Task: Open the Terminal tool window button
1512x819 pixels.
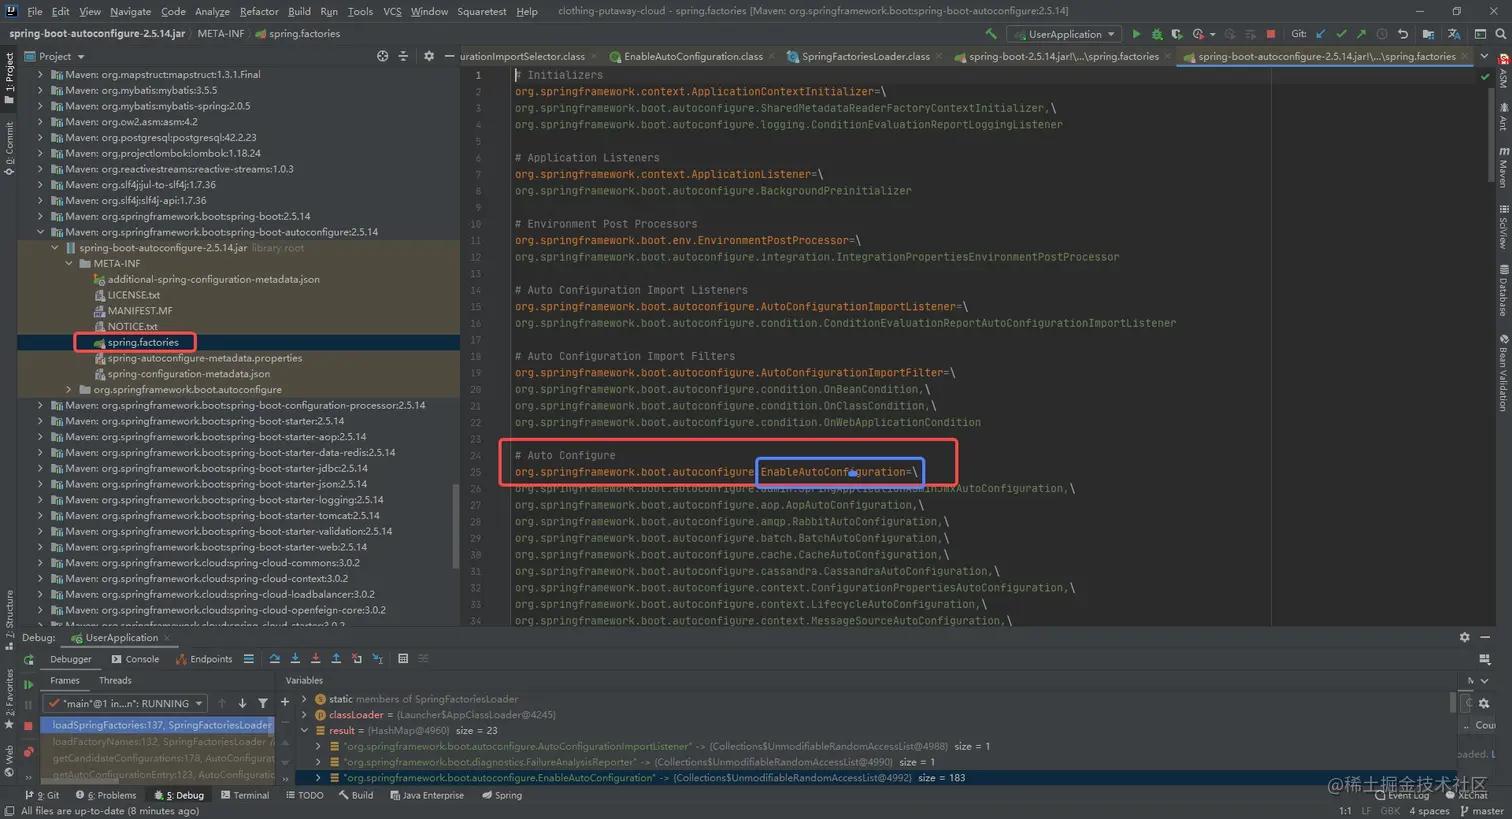Action: coord(243,796)
